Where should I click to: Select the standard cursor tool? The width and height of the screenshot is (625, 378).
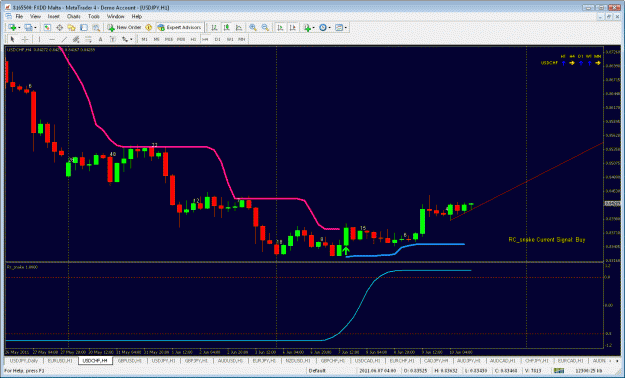(x=12, y=39)
